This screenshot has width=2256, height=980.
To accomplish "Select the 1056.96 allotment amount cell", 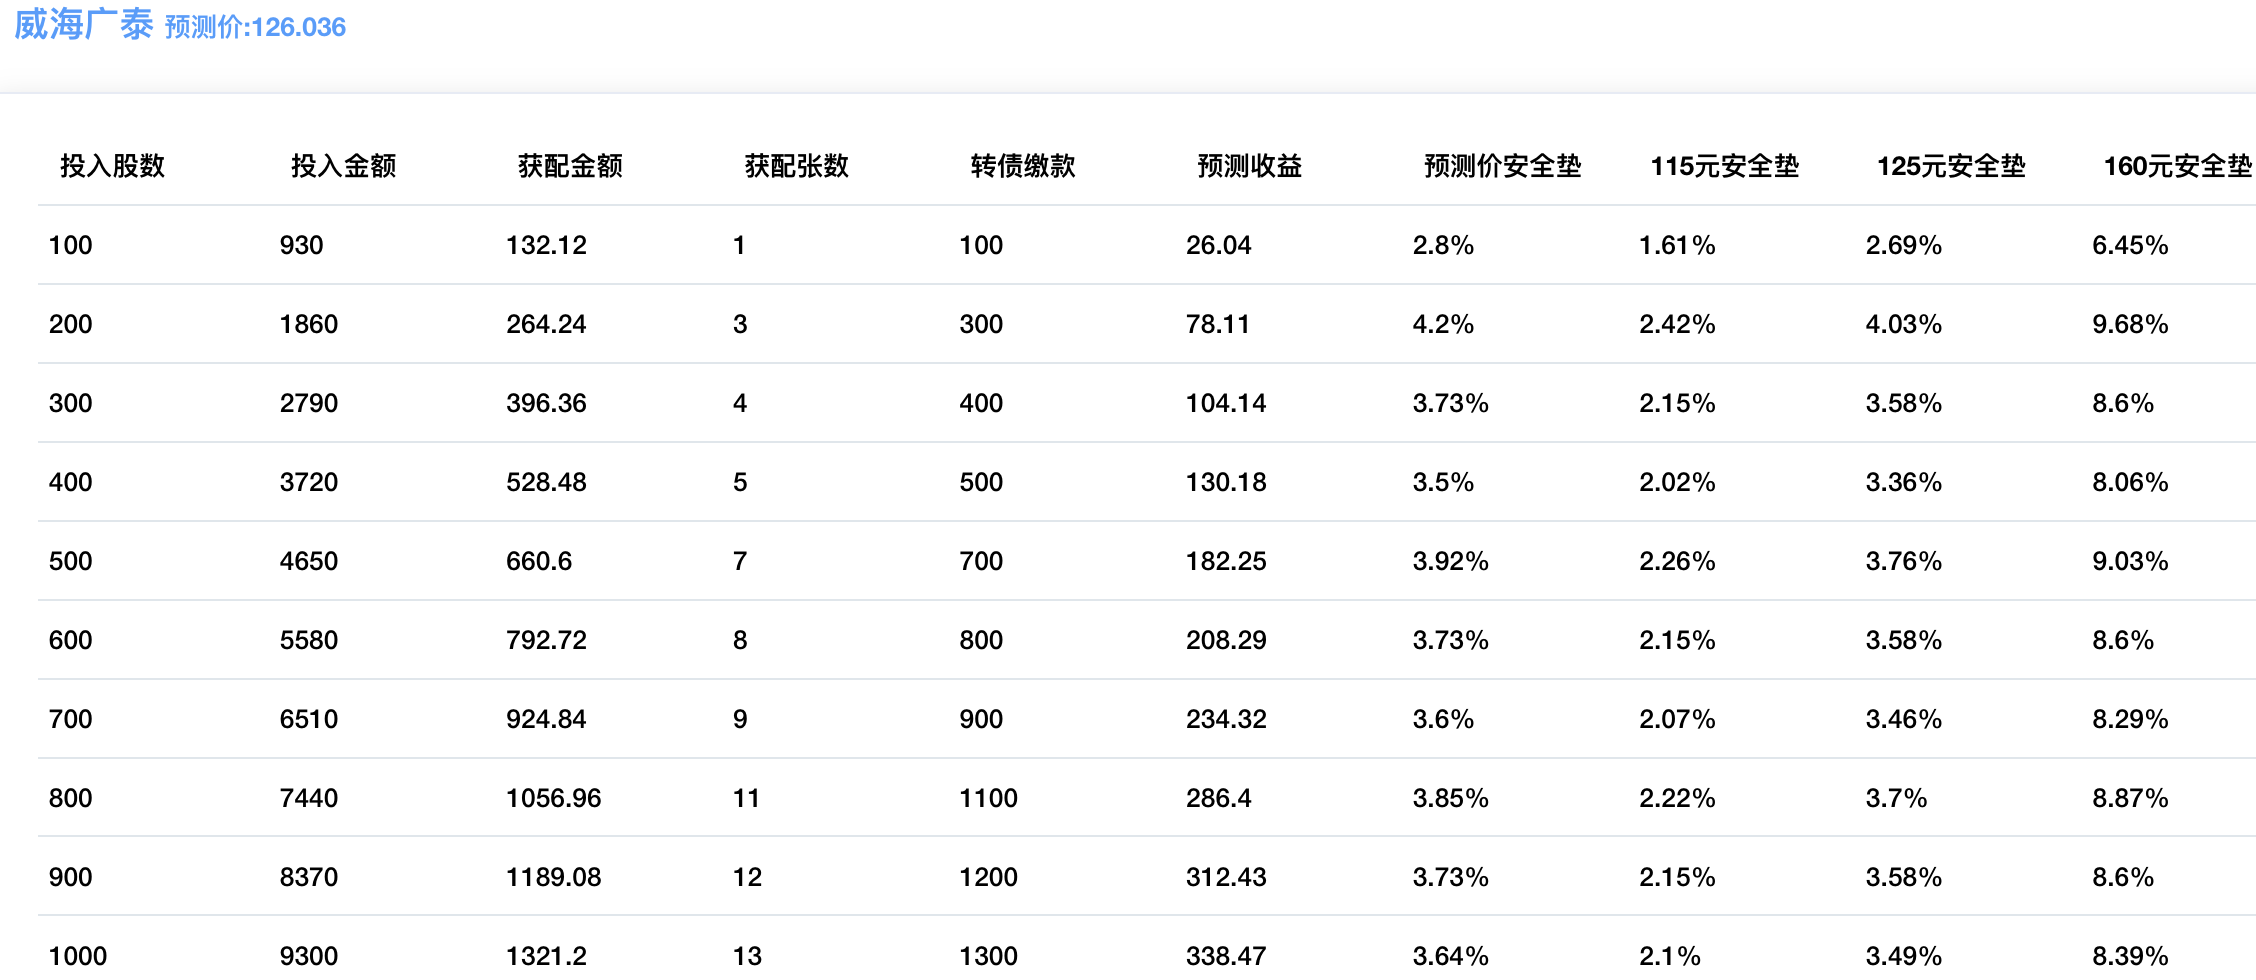I will click(x=553, y=798).
